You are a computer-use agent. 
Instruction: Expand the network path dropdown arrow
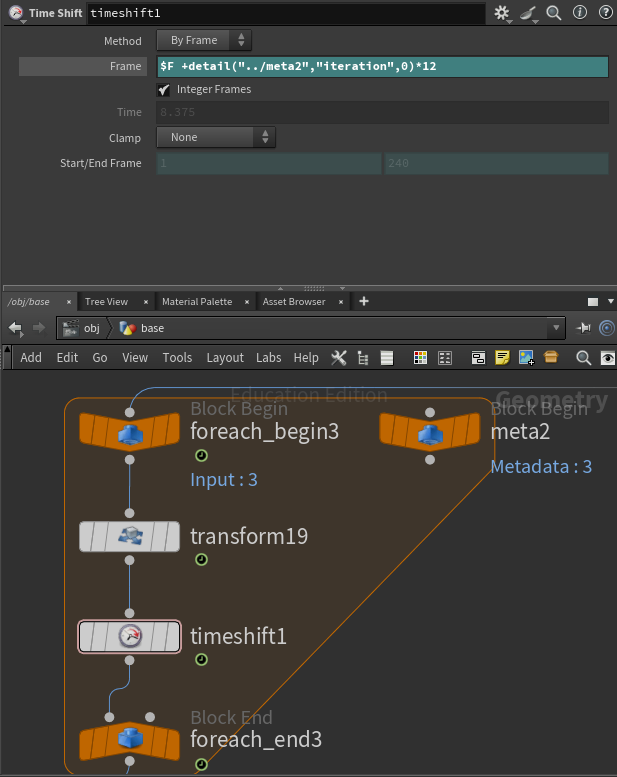coord(556,328)
